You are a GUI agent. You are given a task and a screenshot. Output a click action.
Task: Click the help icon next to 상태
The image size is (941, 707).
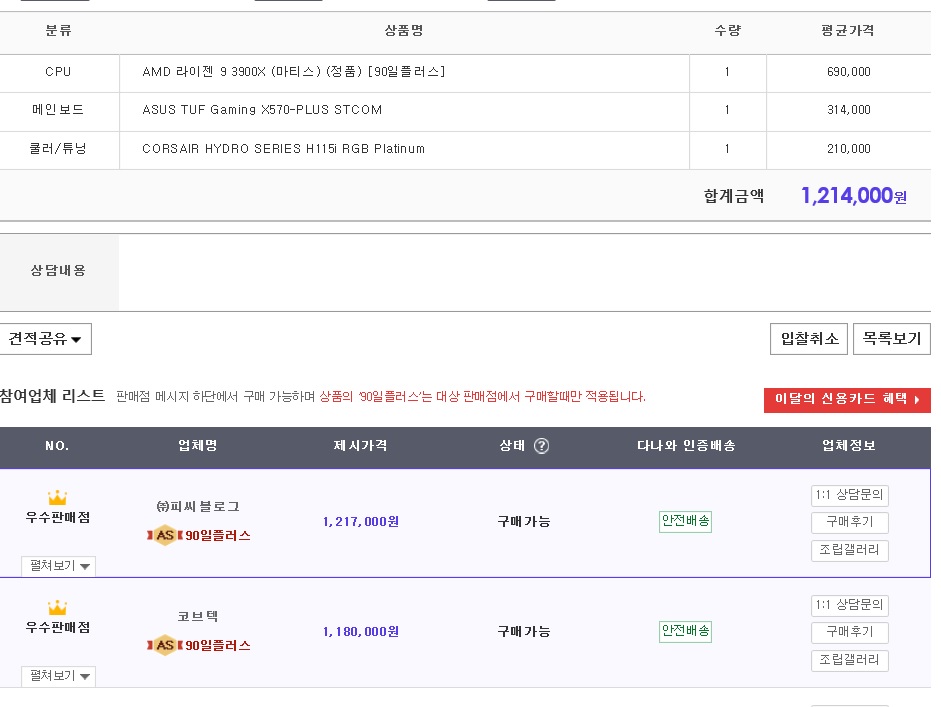coord(542,446)
